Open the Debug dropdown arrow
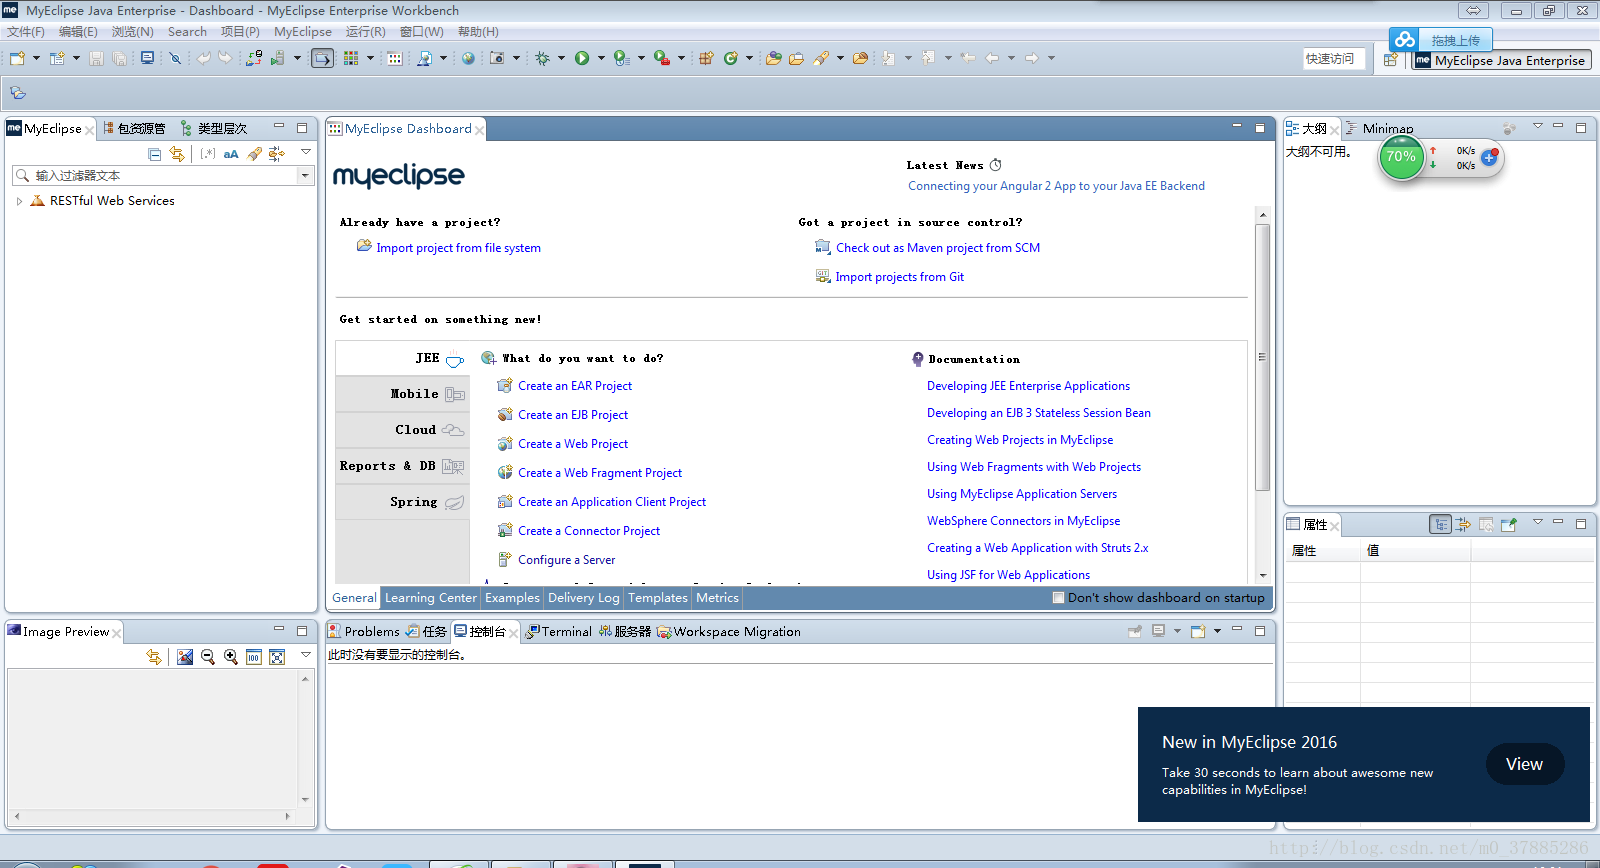1600x868 pixels. click(x=561, y=58)
